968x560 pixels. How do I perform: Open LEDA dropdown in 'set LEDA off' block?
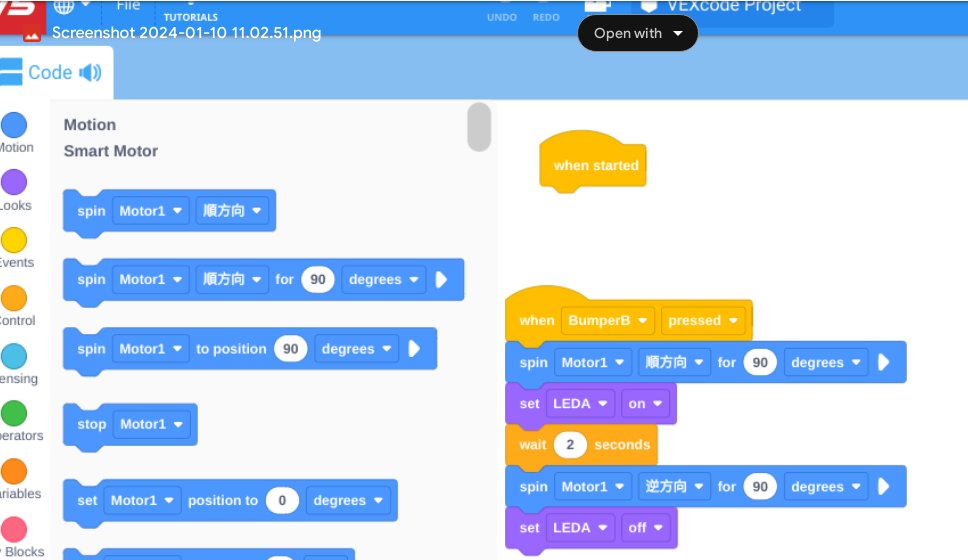pos(580,528)
